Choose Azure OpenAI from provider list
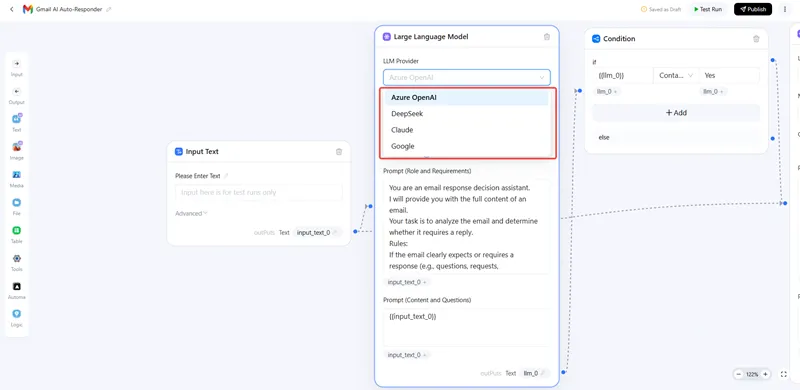Image resolution: width=800 pixels, height=390 pixels. coord(467,98)
